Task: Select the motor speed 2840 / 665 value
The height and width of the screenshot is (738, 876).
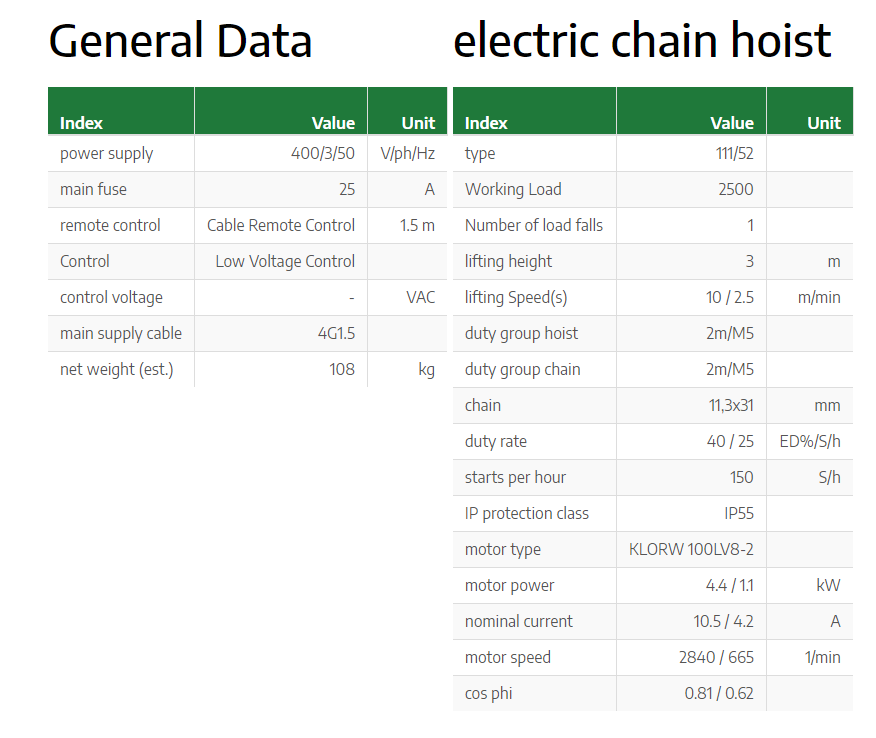Action: tap(716, 658)
